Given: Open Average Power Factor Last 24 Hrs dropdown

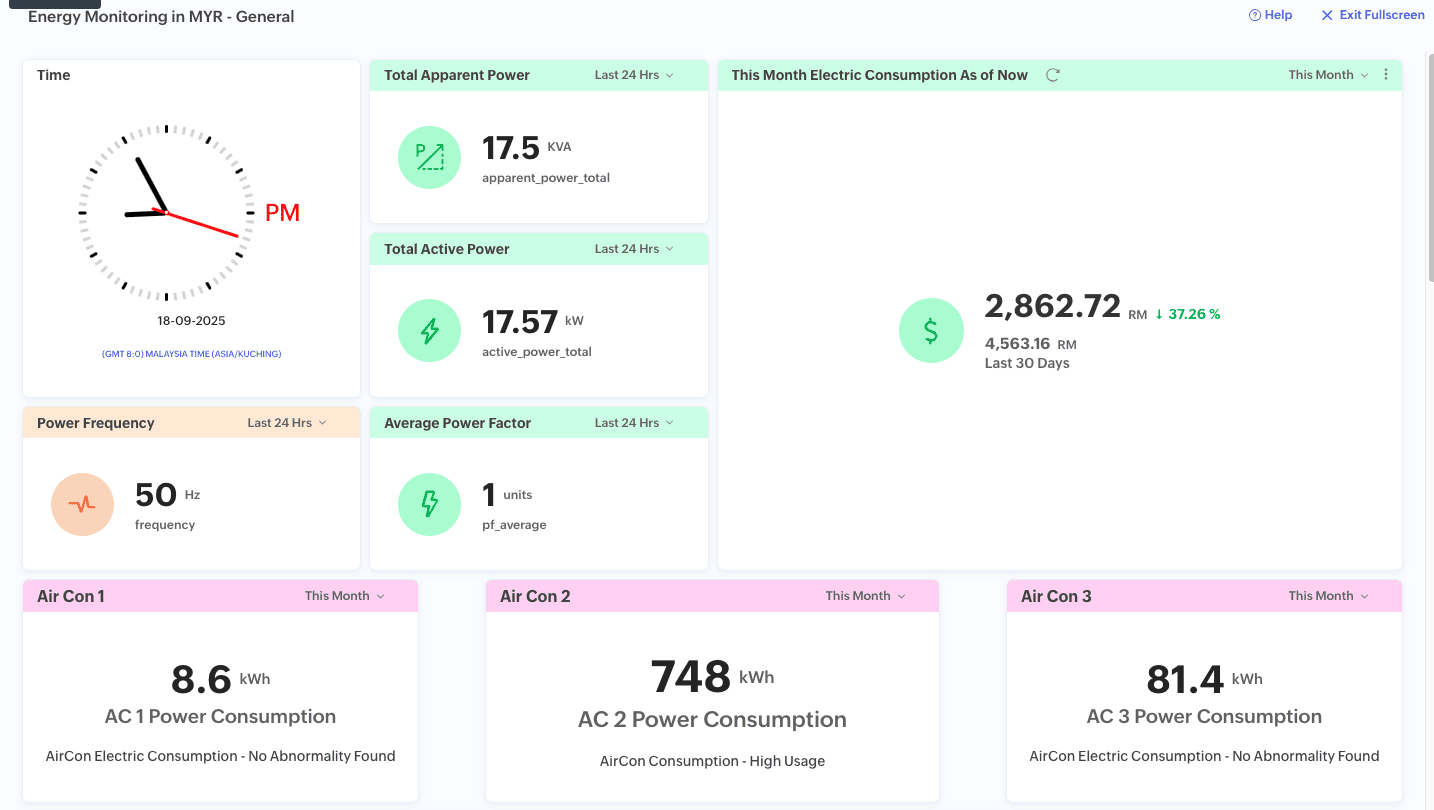Looking at the screenshot, I should (x=634, y=423).
